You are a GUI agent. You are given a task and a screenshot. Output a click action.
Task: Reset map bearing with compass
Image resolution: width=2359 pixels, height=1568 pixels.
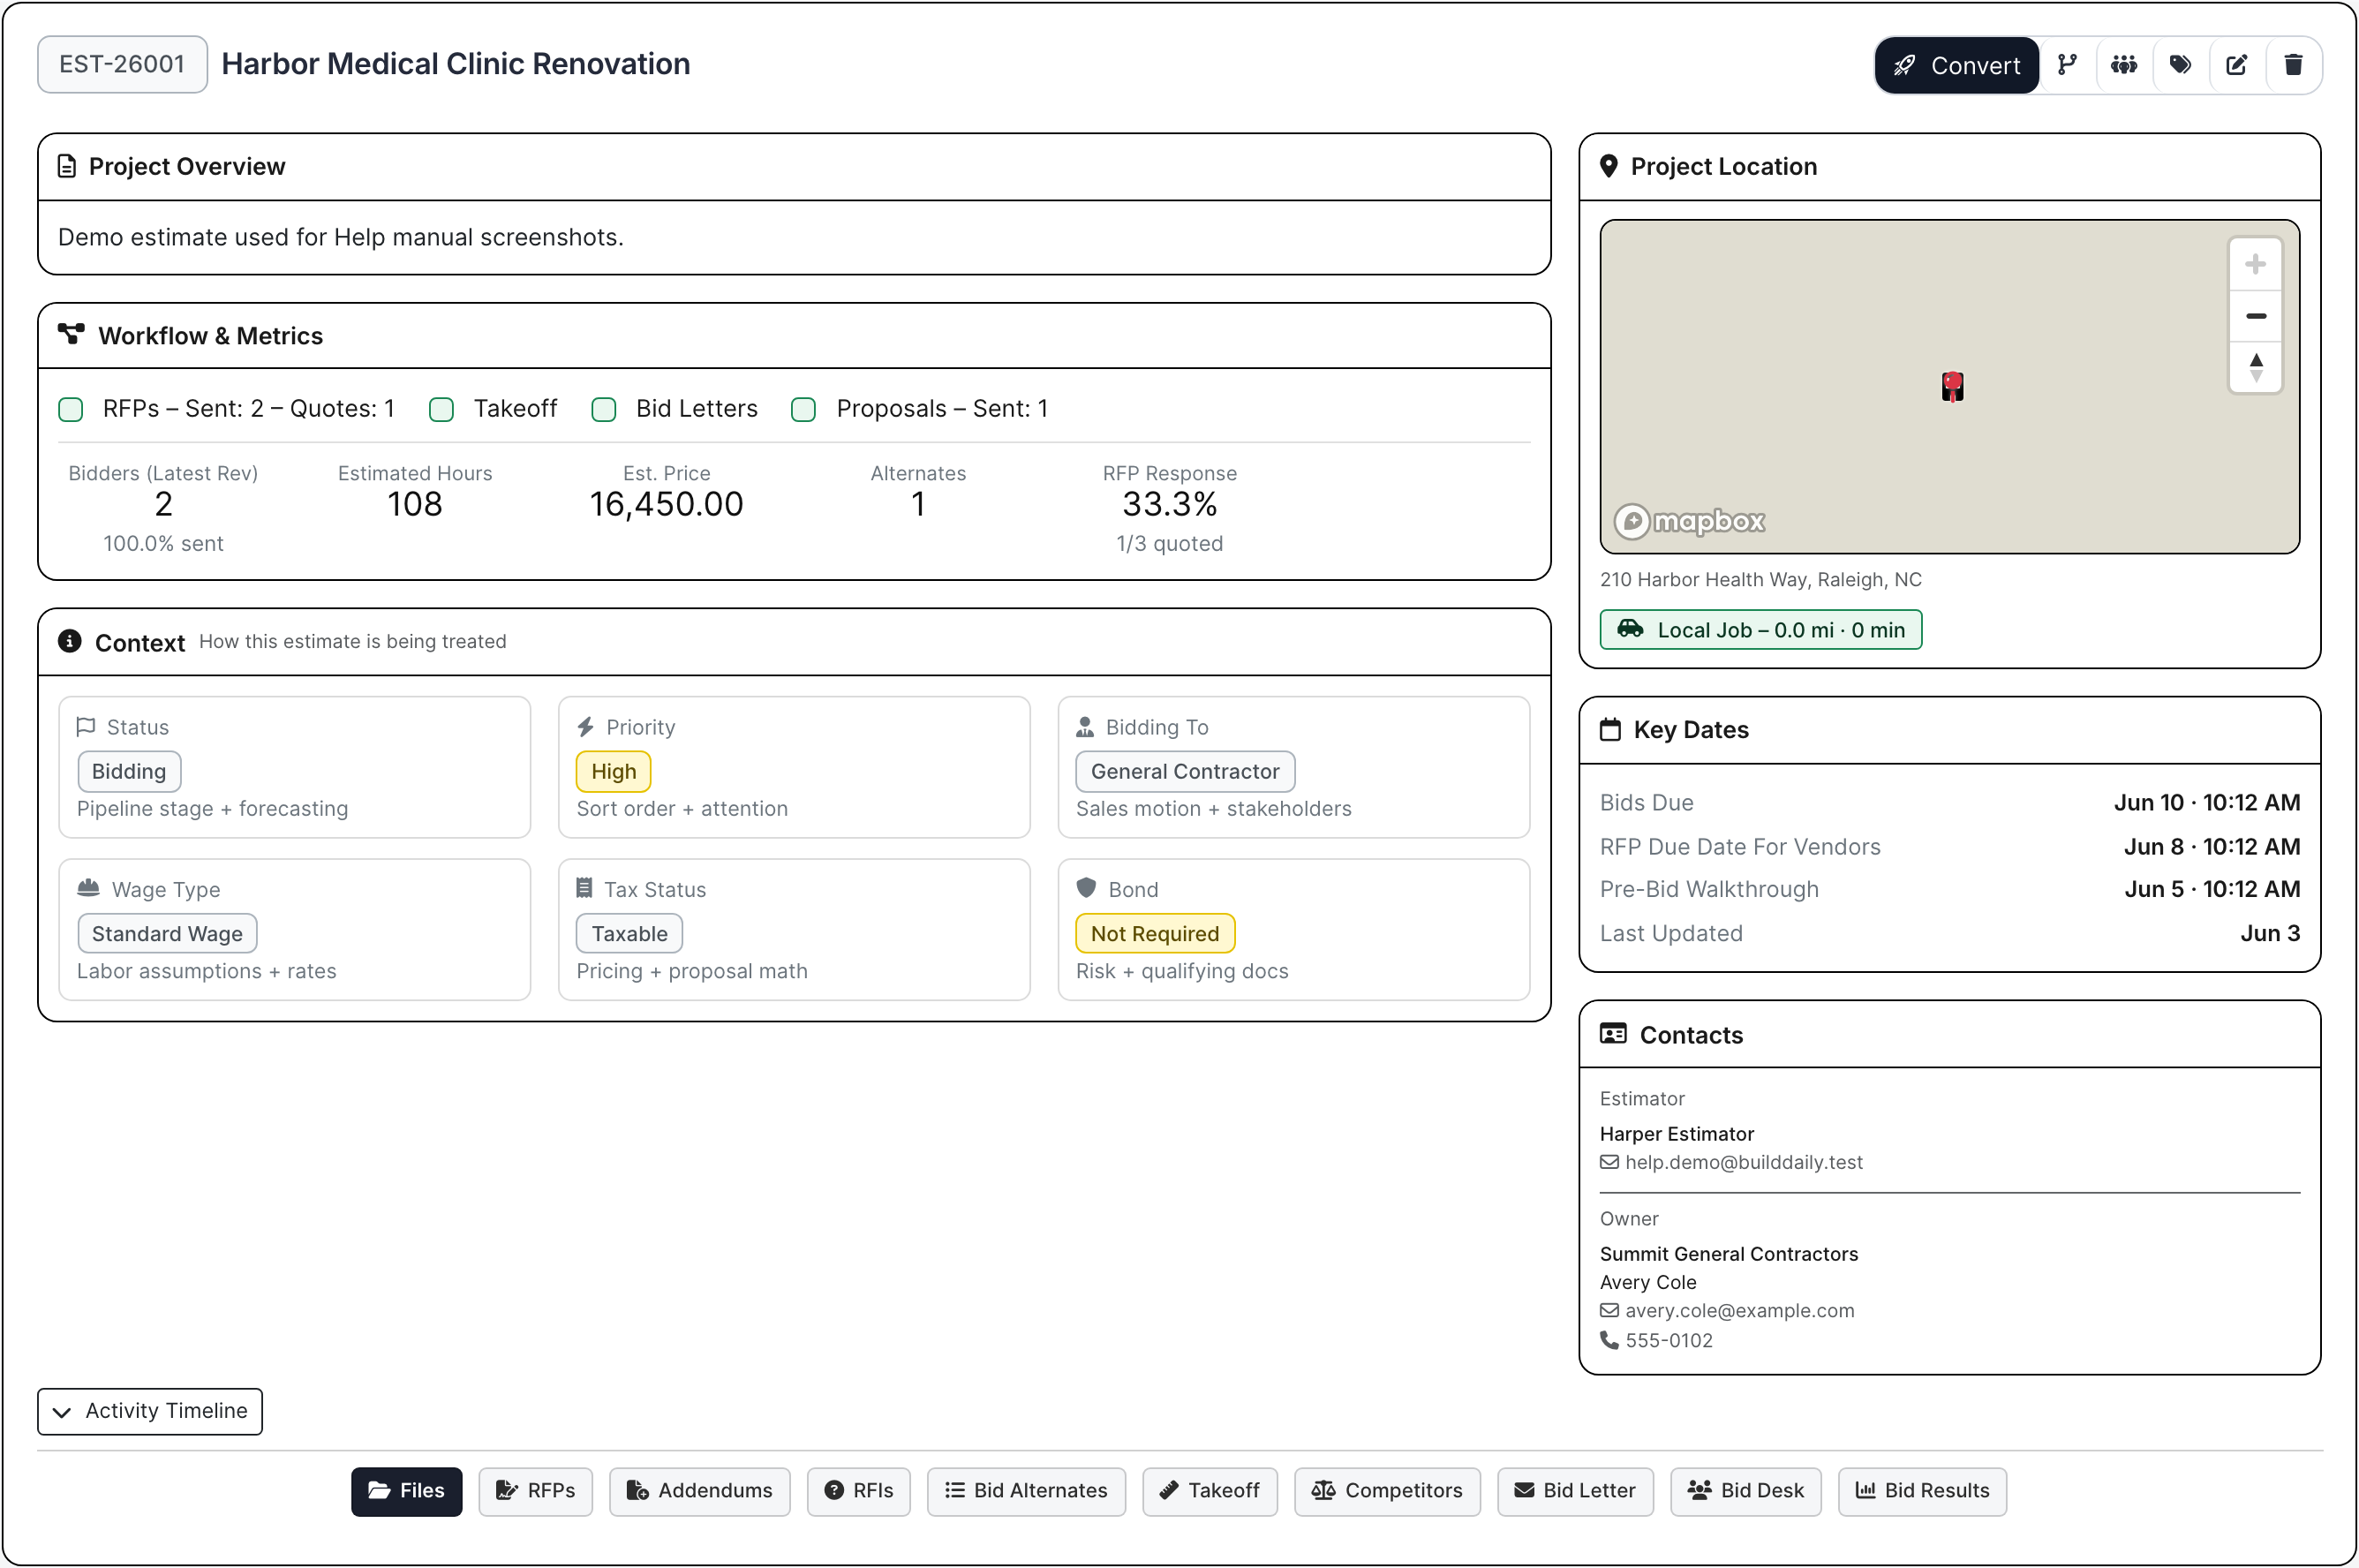[x=2255, y=367]
